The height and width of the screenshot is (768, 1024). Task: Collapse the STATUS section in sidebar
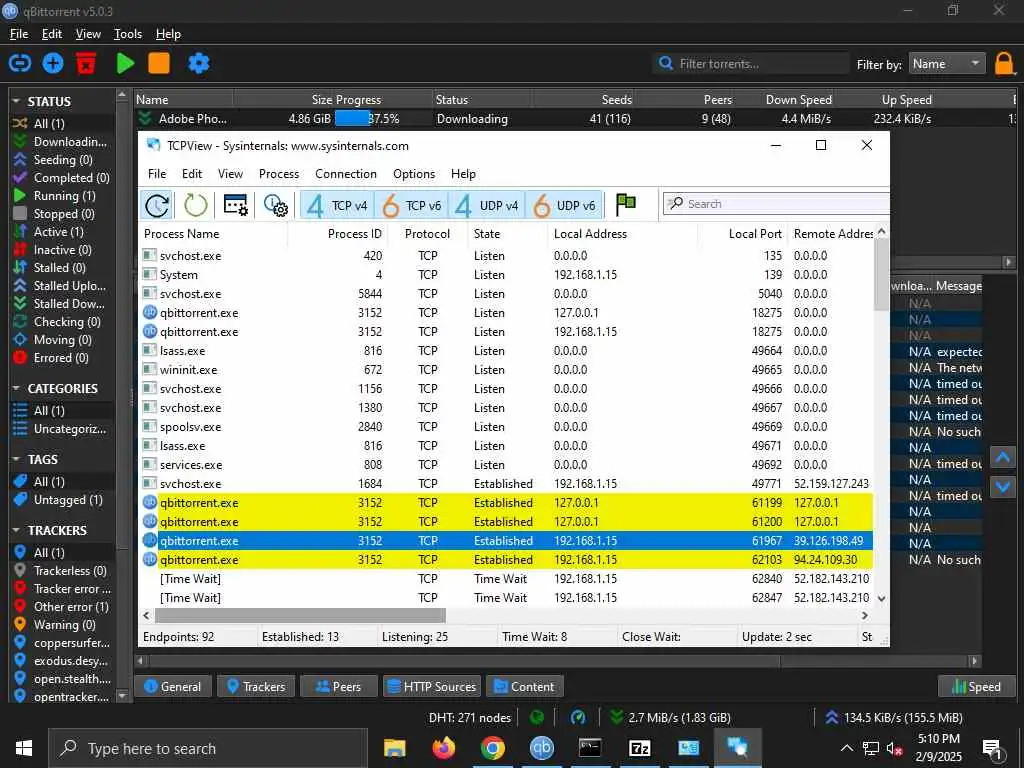pyautogui.click(x=16, y=101)
